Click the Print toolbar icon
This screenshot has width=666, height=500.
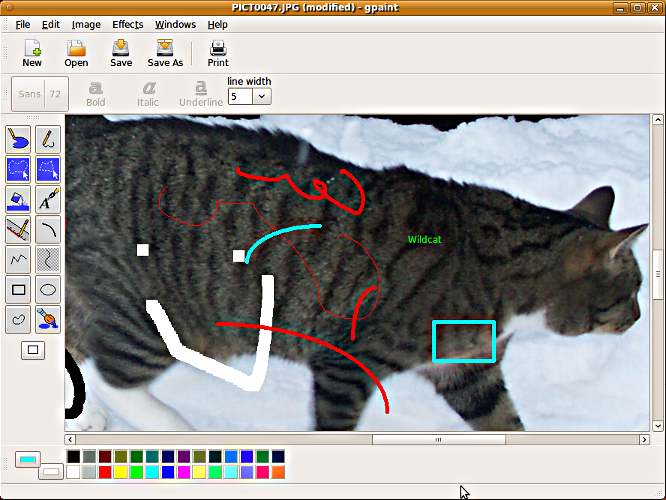tap(218, 53)
